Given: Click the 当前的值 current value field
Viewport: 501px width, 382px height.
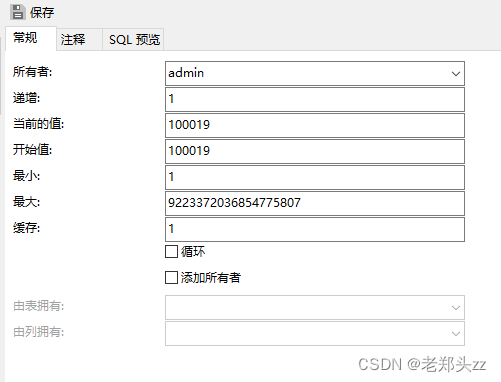Looking at the screenshot, I should point(315,125).
